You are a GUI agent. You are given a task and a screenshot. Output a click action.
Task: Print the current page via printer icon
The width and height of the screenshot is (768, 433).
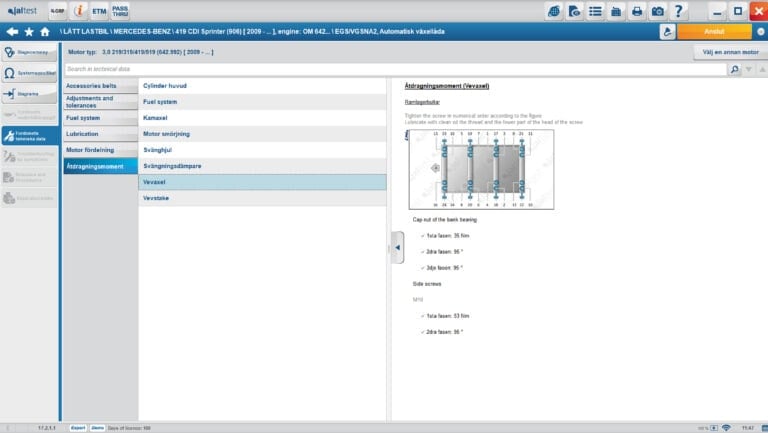pos(638,12)
